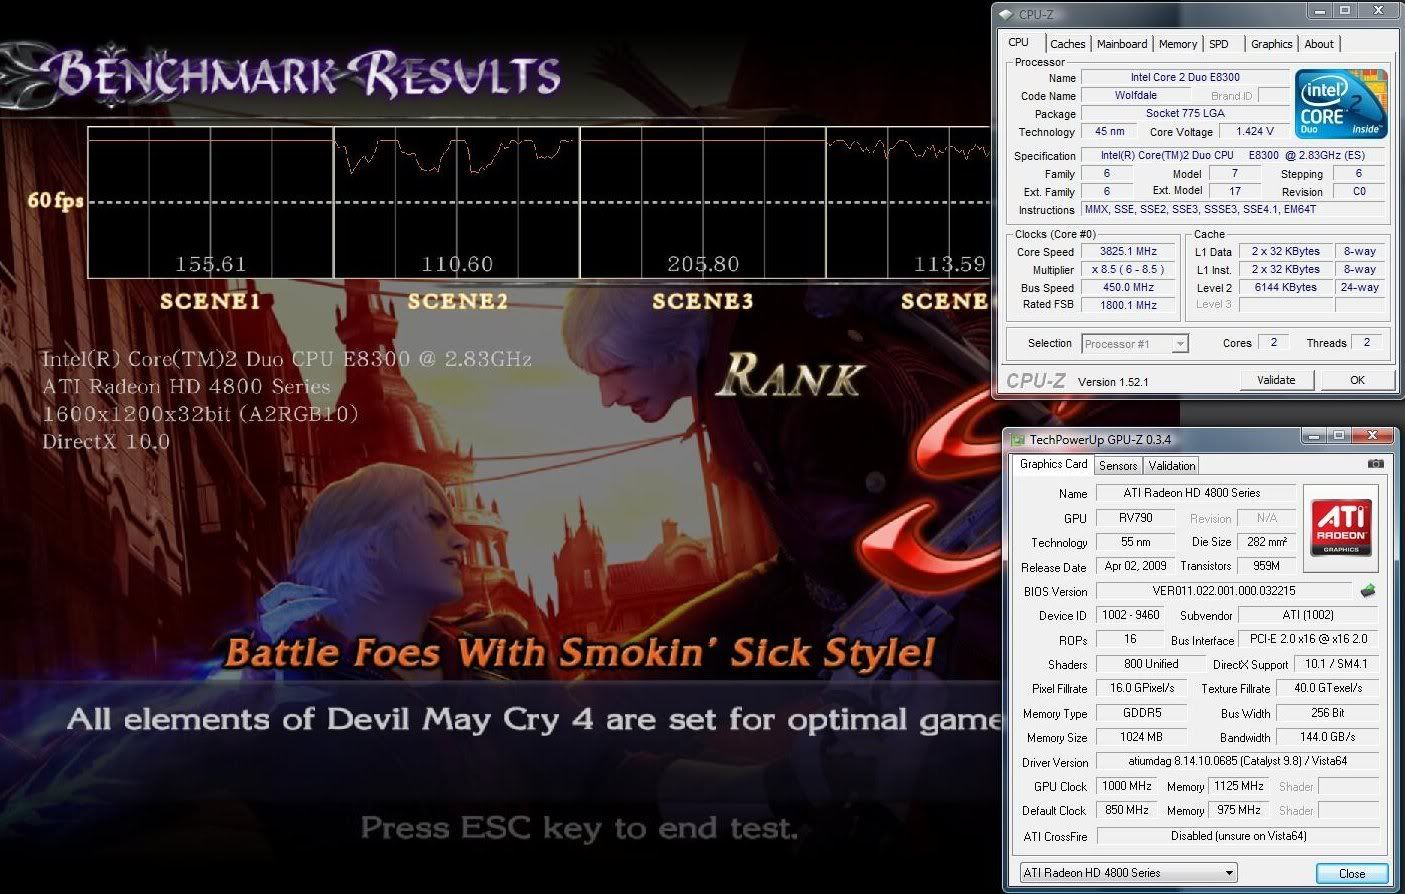Switch to the Mainboard tab in CPU-Z
The width and height of the screenshot is (1405, 894).
pyautogui.click(x=1122, y=44)
